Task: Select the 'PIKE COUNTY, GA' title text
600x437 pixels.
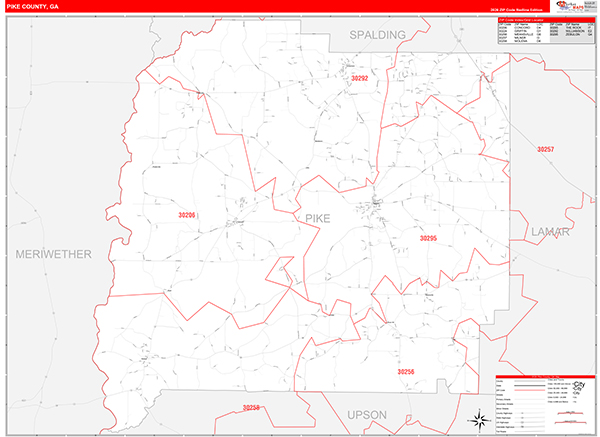Action: pos(33,7)
